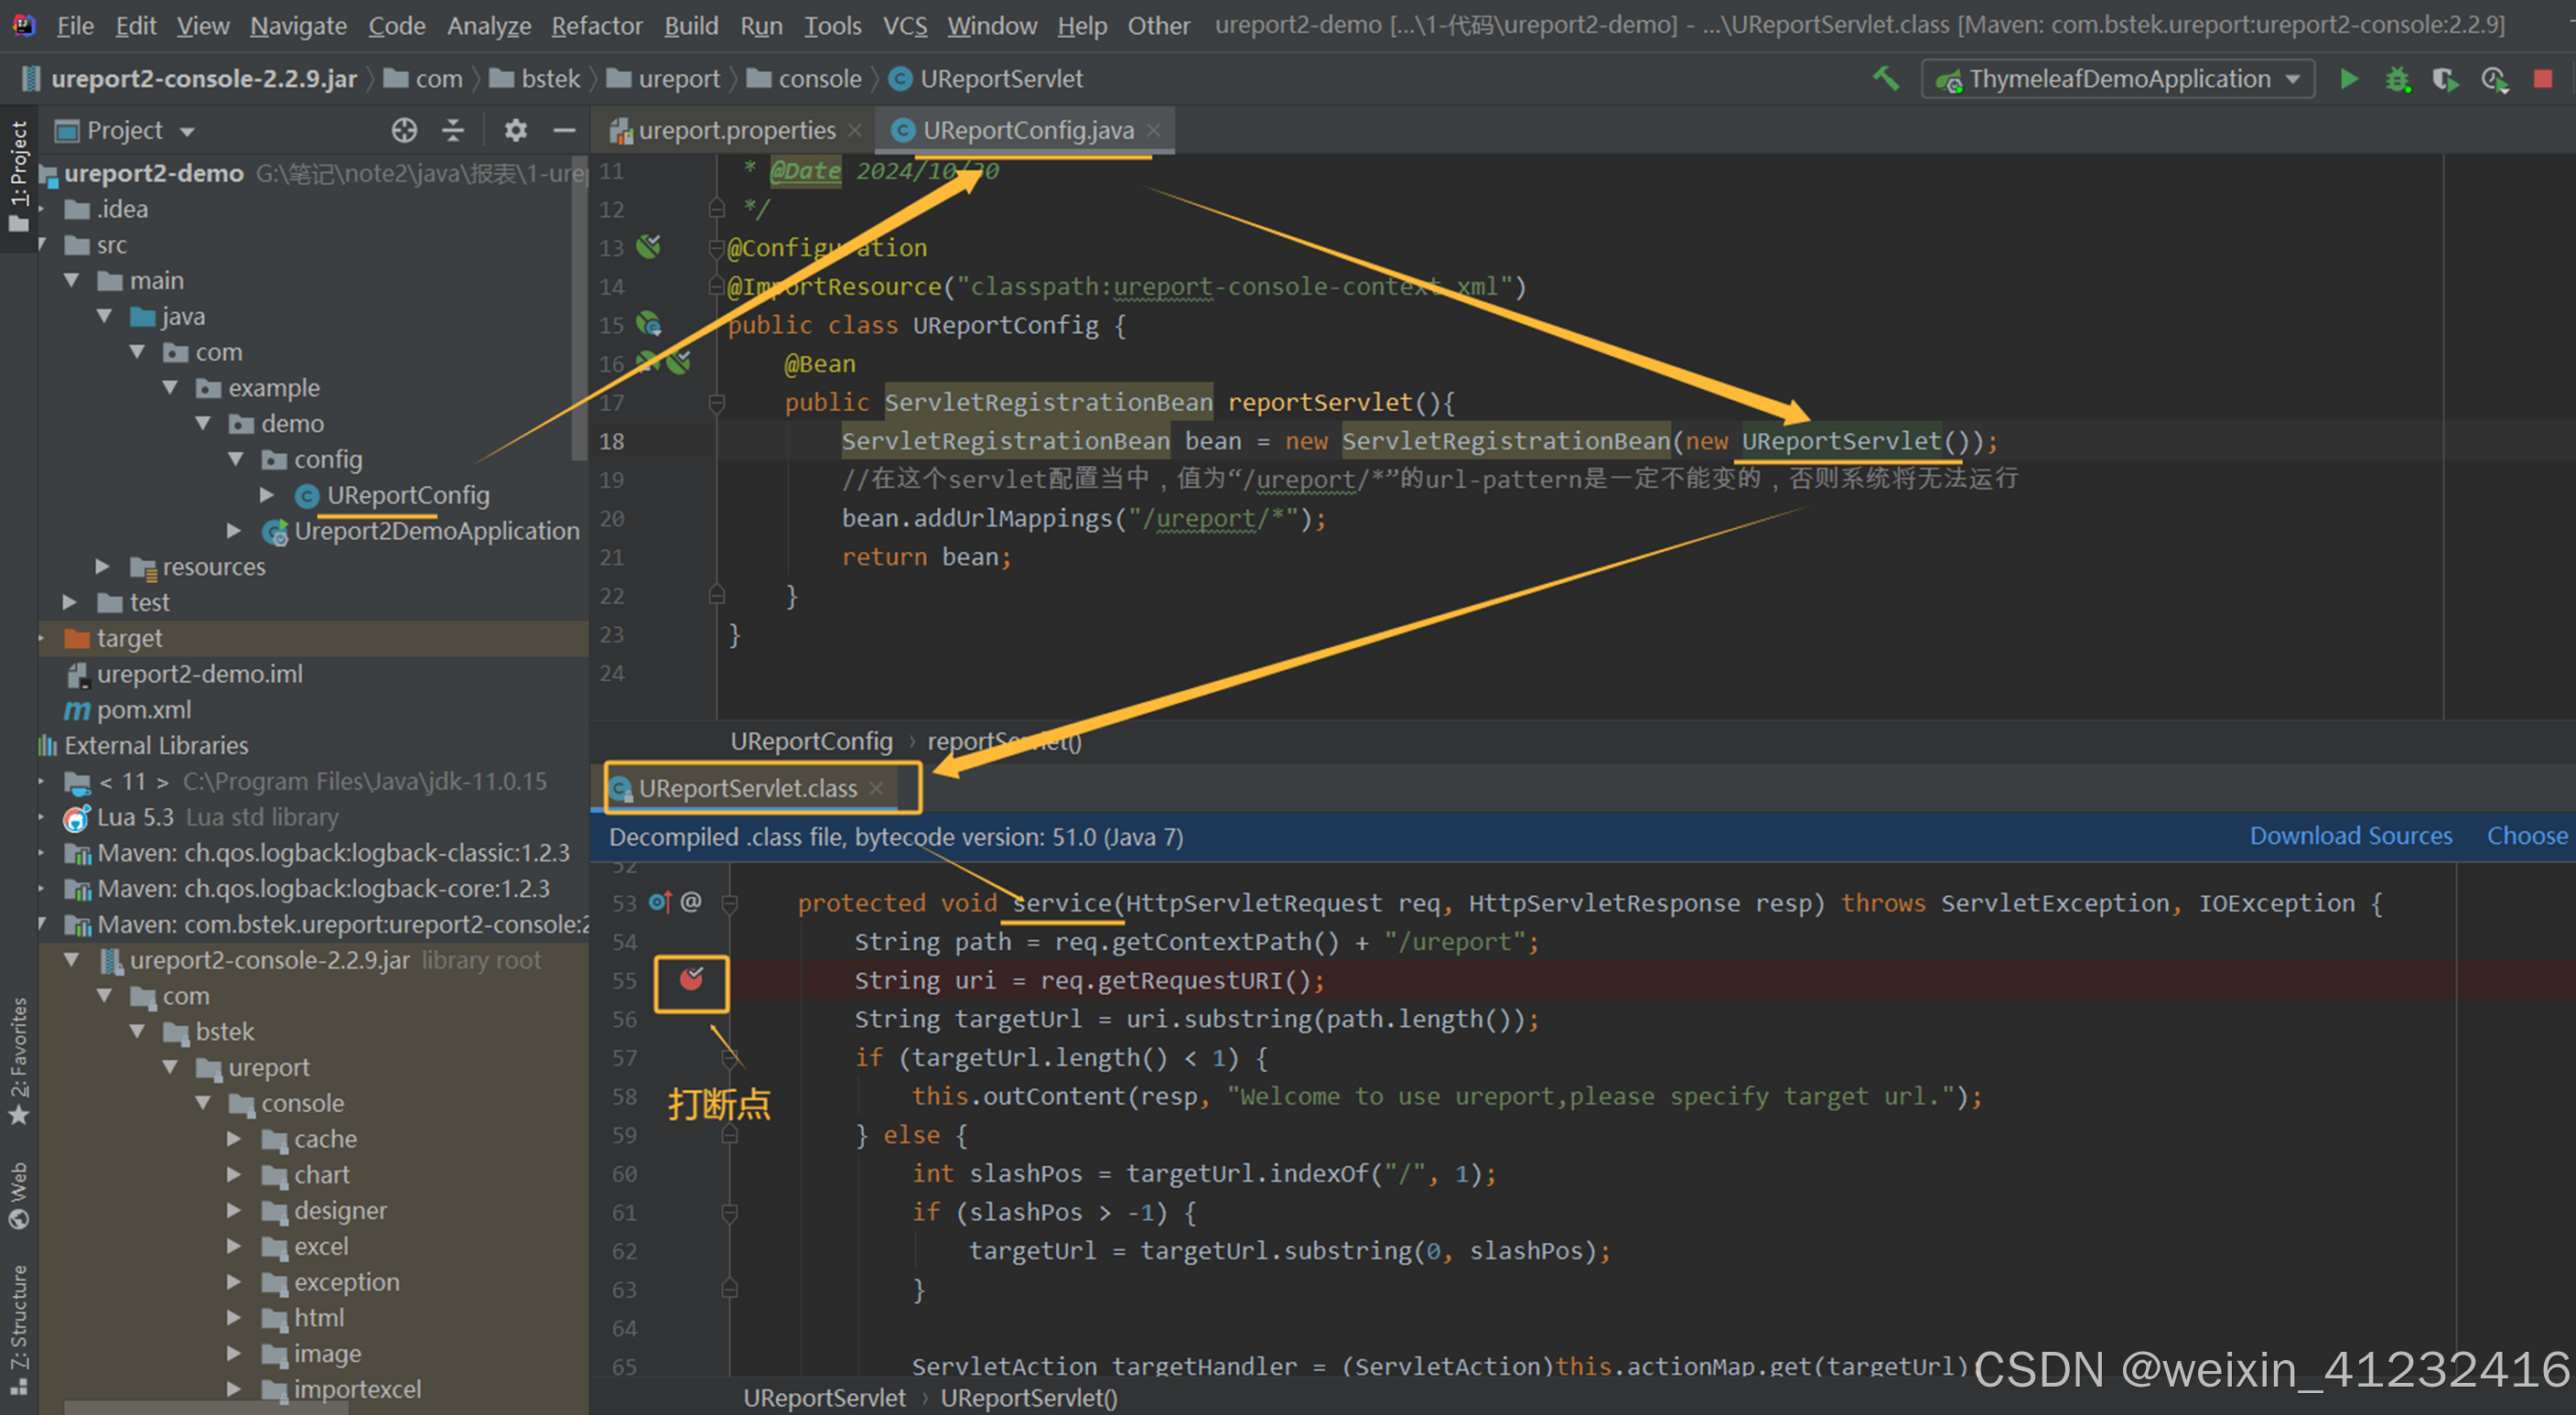Click the Download Sources link

point(2350,836)
